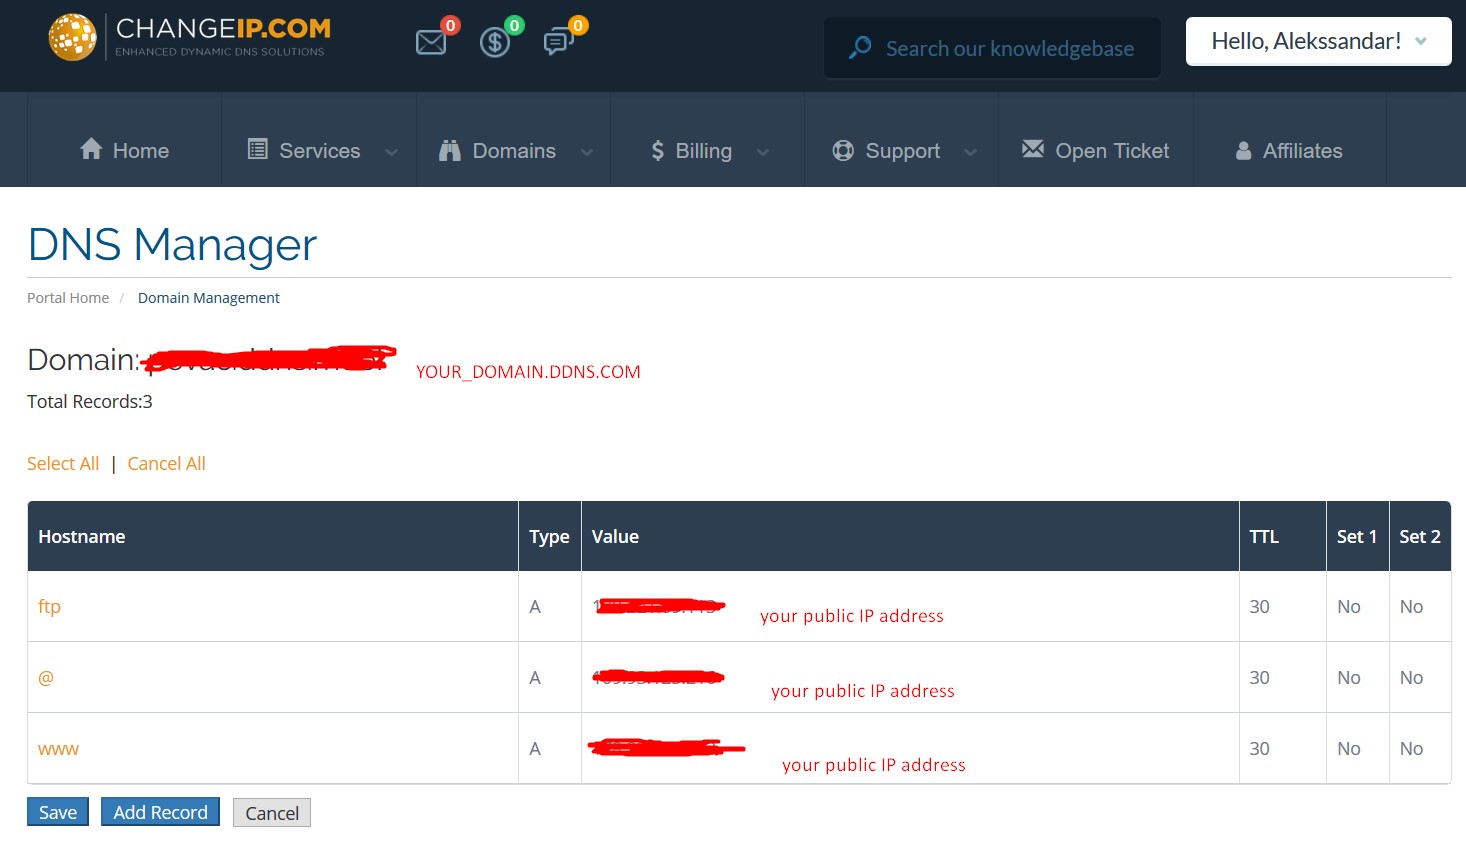Viewport: 1466px width, 851px height.
Task: Click the dollar billing notifications icon
Action: pyautogui.click(x=495, y=42)
